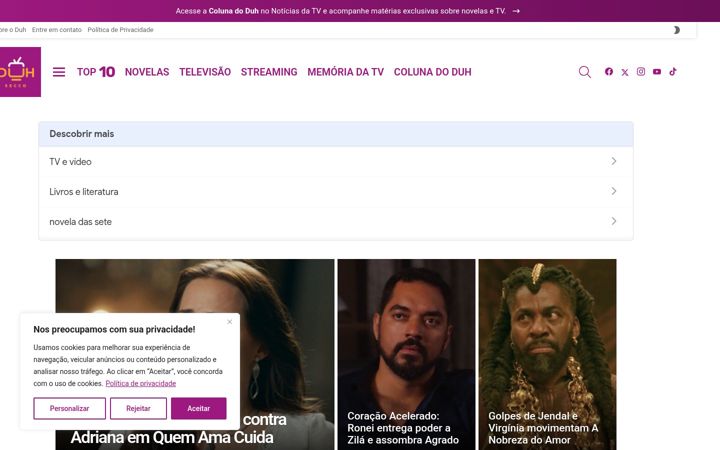
Task: Click the Personalizar cookie button
Action: click(x=69, y=408)
